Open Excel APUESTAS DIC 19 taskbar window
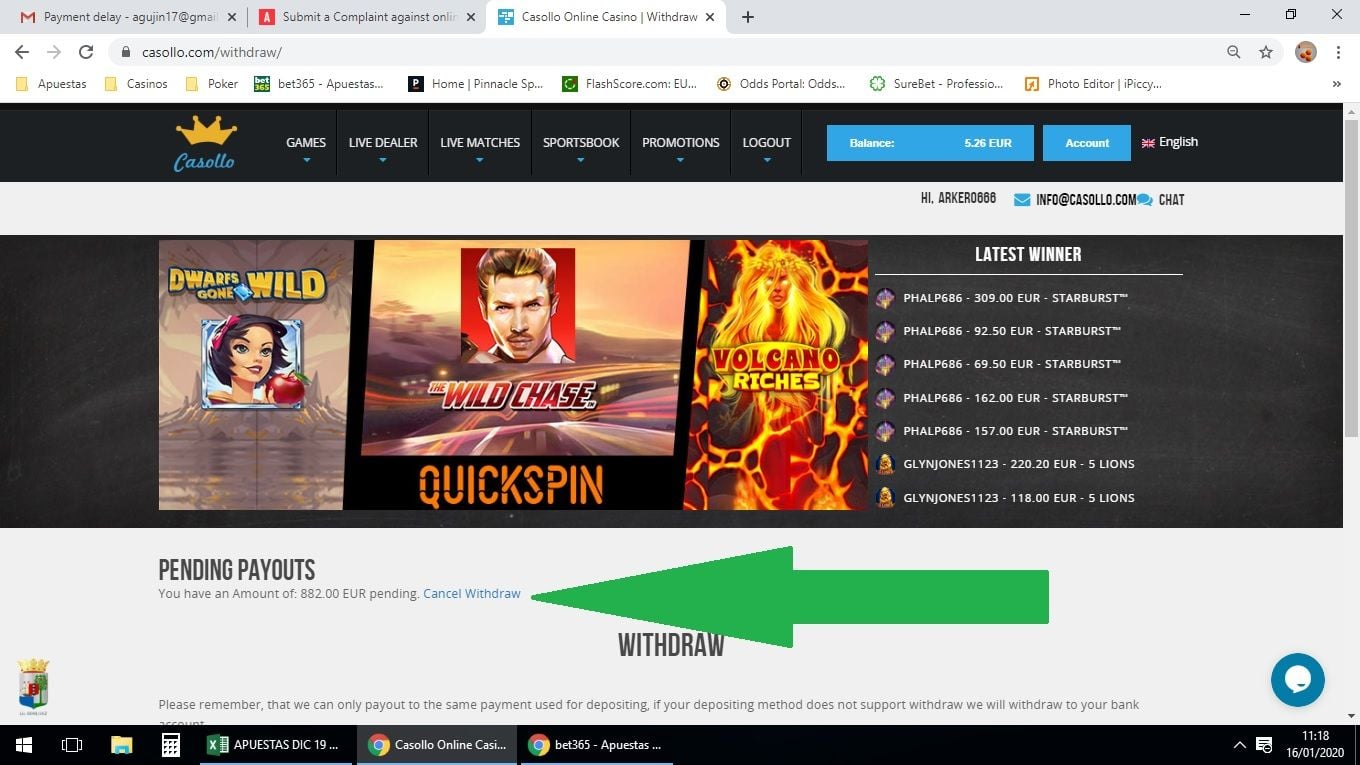Screen dimensions: 1360x765 coord(277,745)
